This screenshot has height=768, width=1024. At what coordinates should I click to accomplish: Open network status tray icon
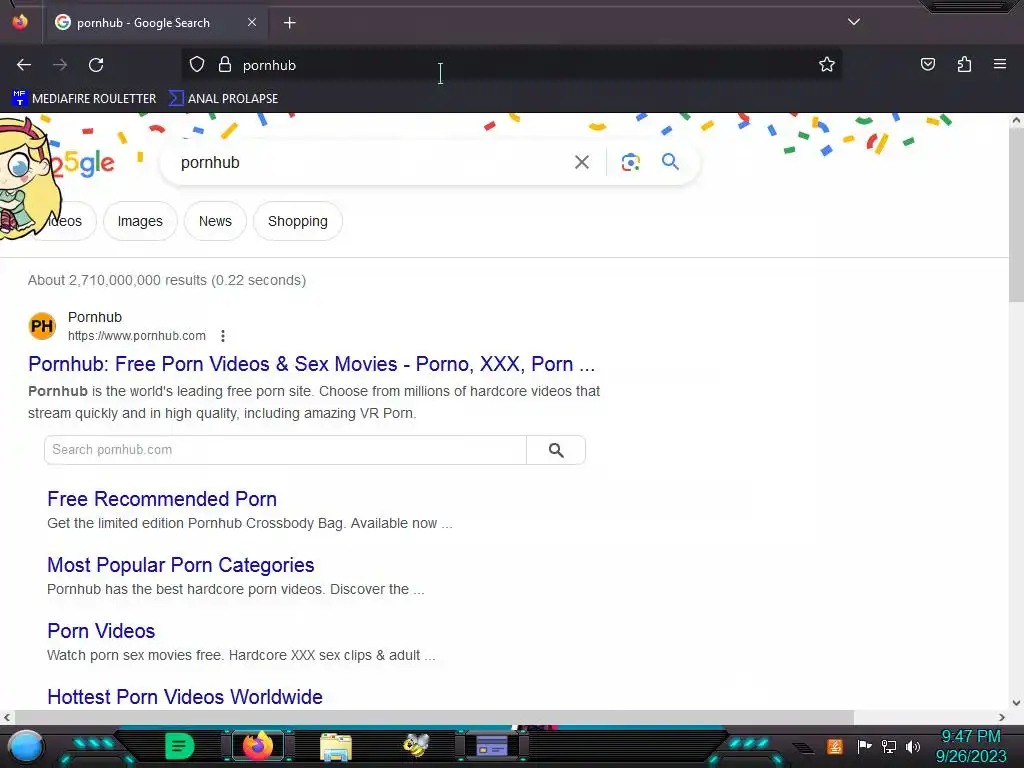pyautogui.click(x=889, y=746)
